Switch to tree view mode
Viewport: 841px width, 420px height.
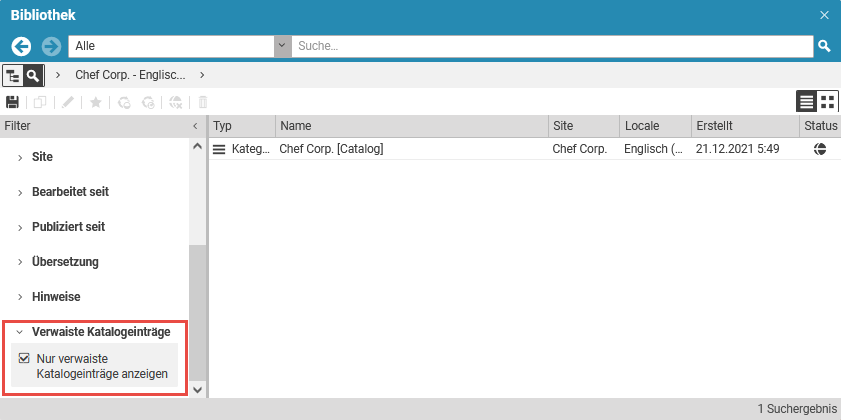click(x=14, y=75)
